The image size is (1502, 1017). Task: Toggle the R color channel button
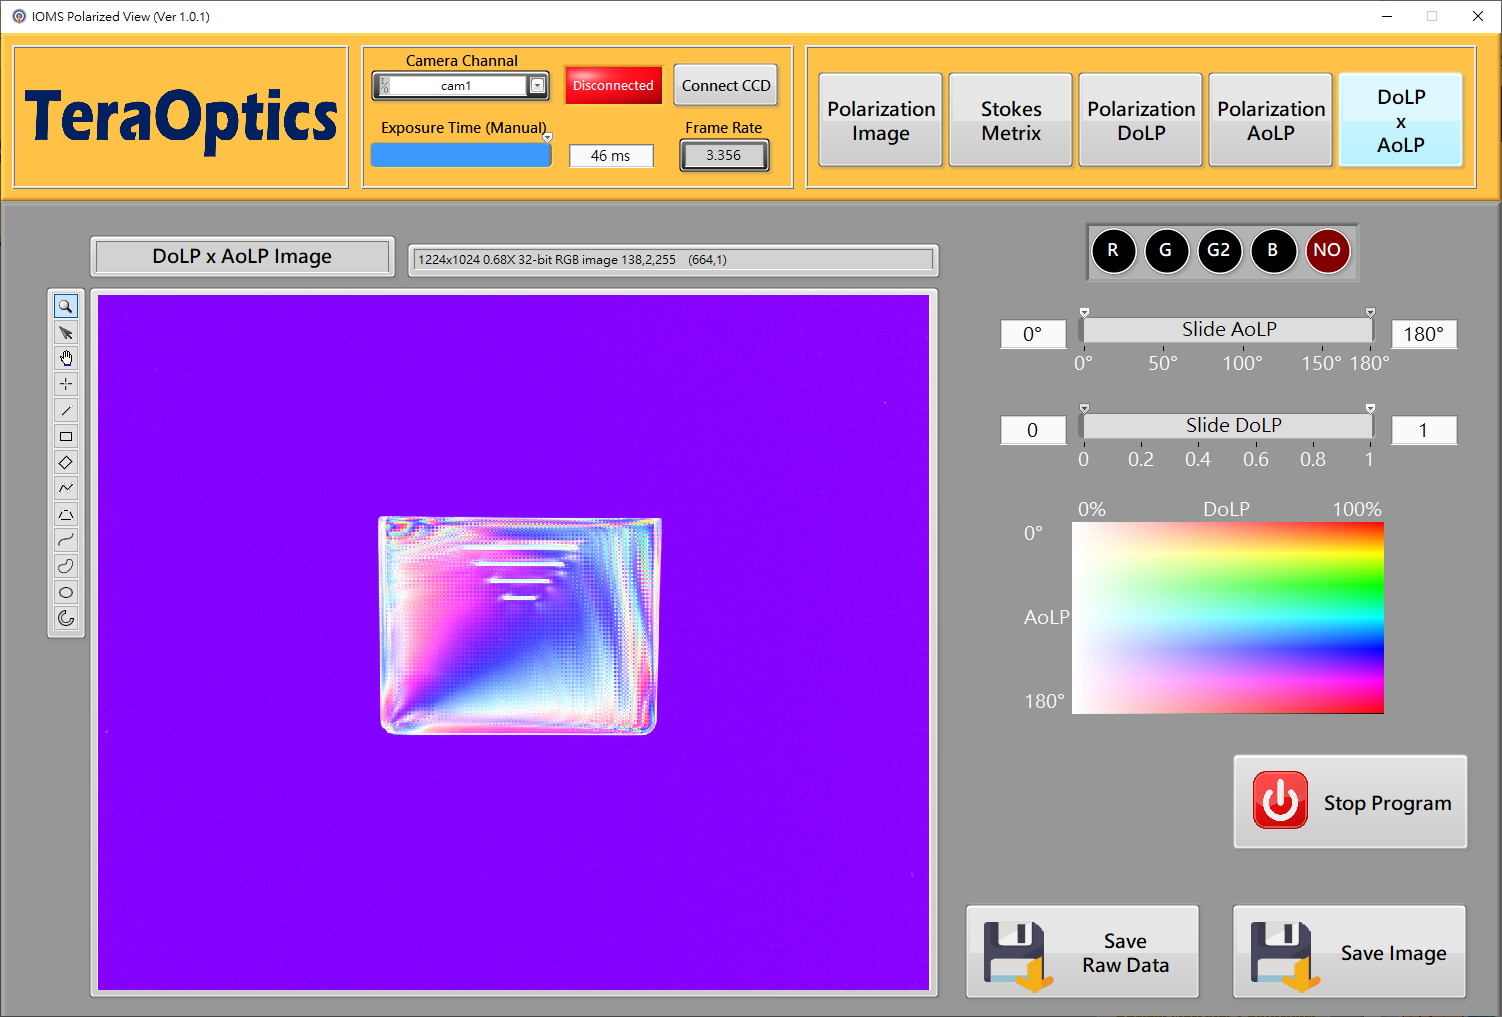[x=1113, y=251]
